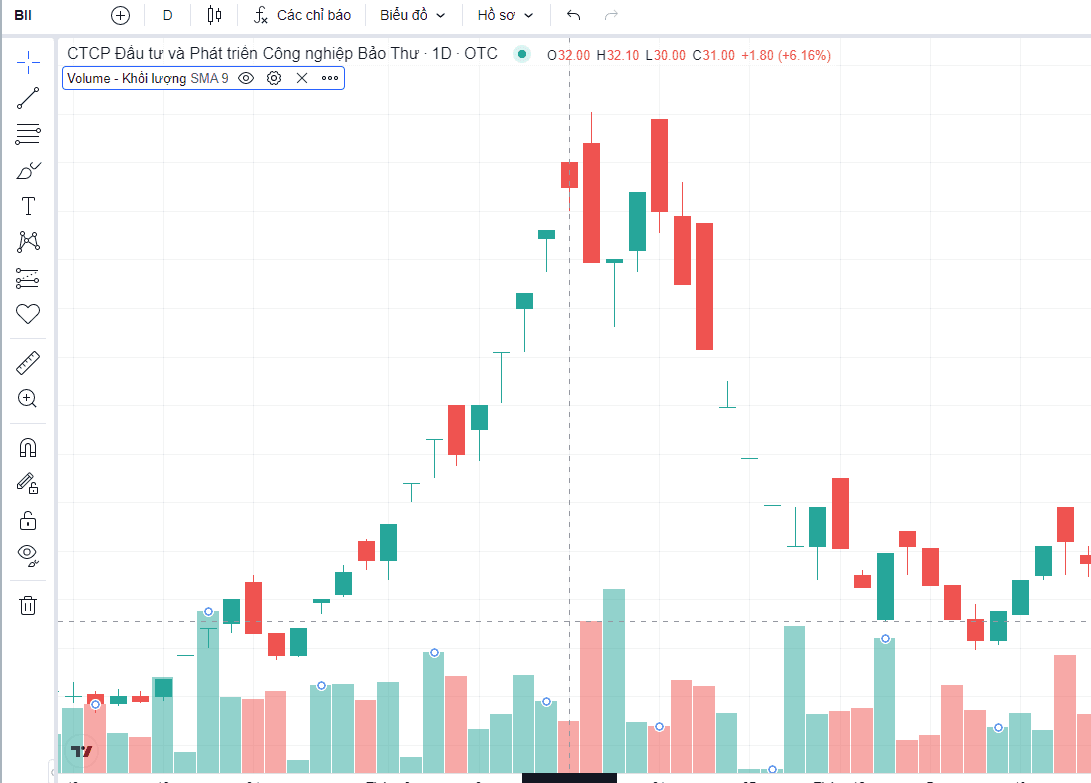Toggle Volume indicator visibility eye
The height and width of the screenshot is (783, 1091).
point(246,78)
